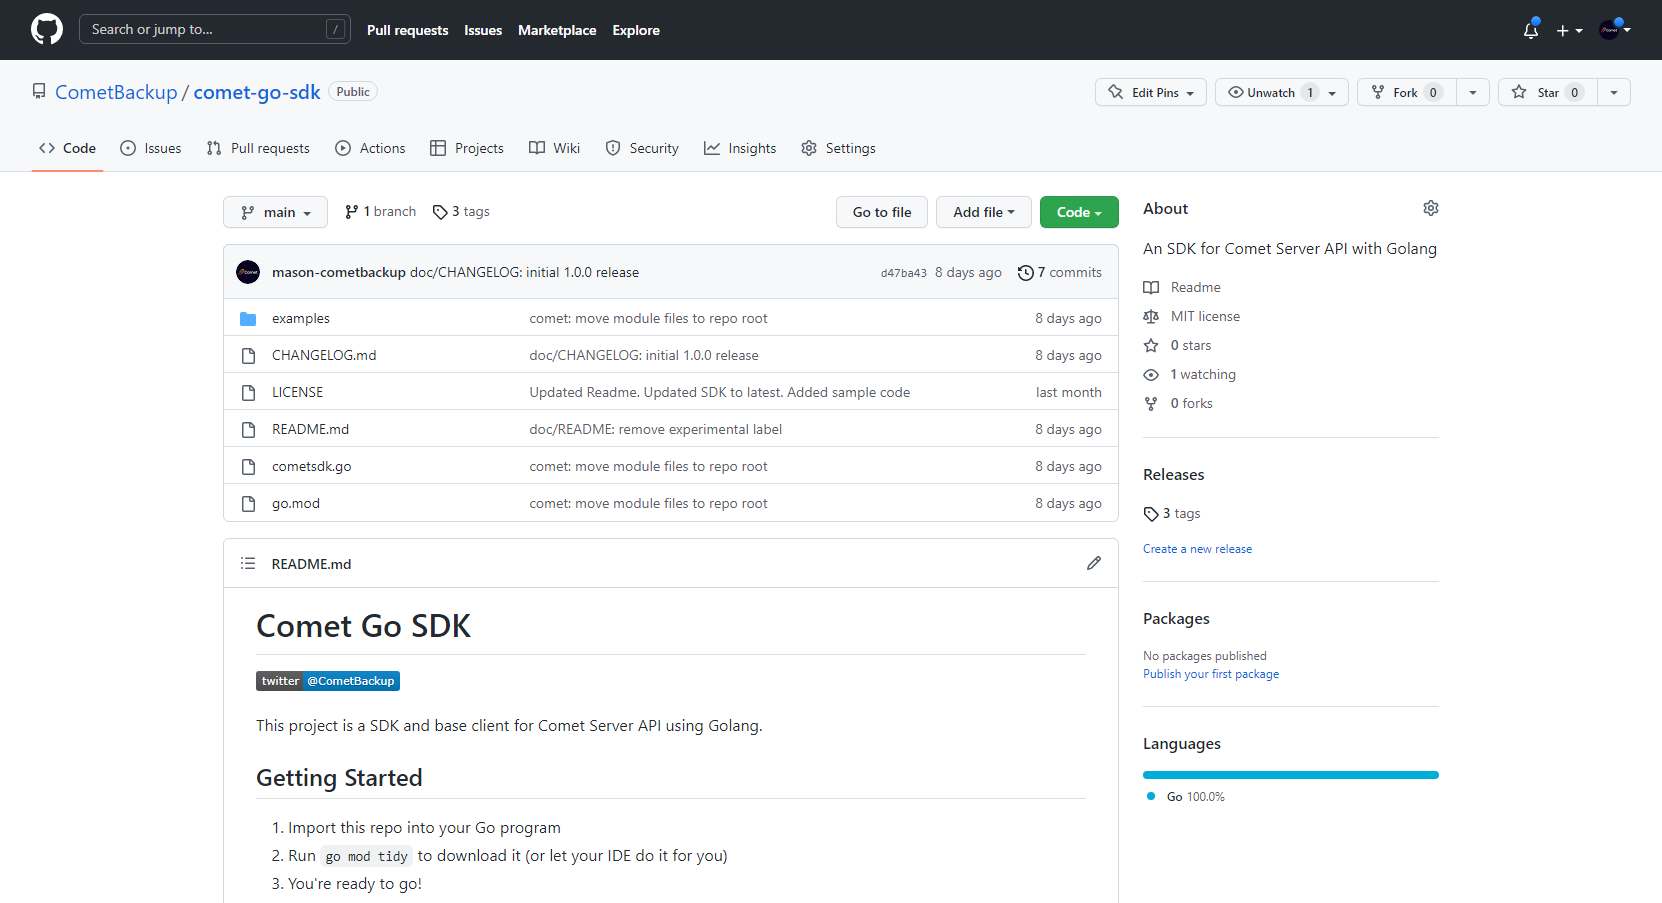Expand the green Code dropdown
Screen dimensions: 1662x903
pyautogui.click(x=1078, y=212)
